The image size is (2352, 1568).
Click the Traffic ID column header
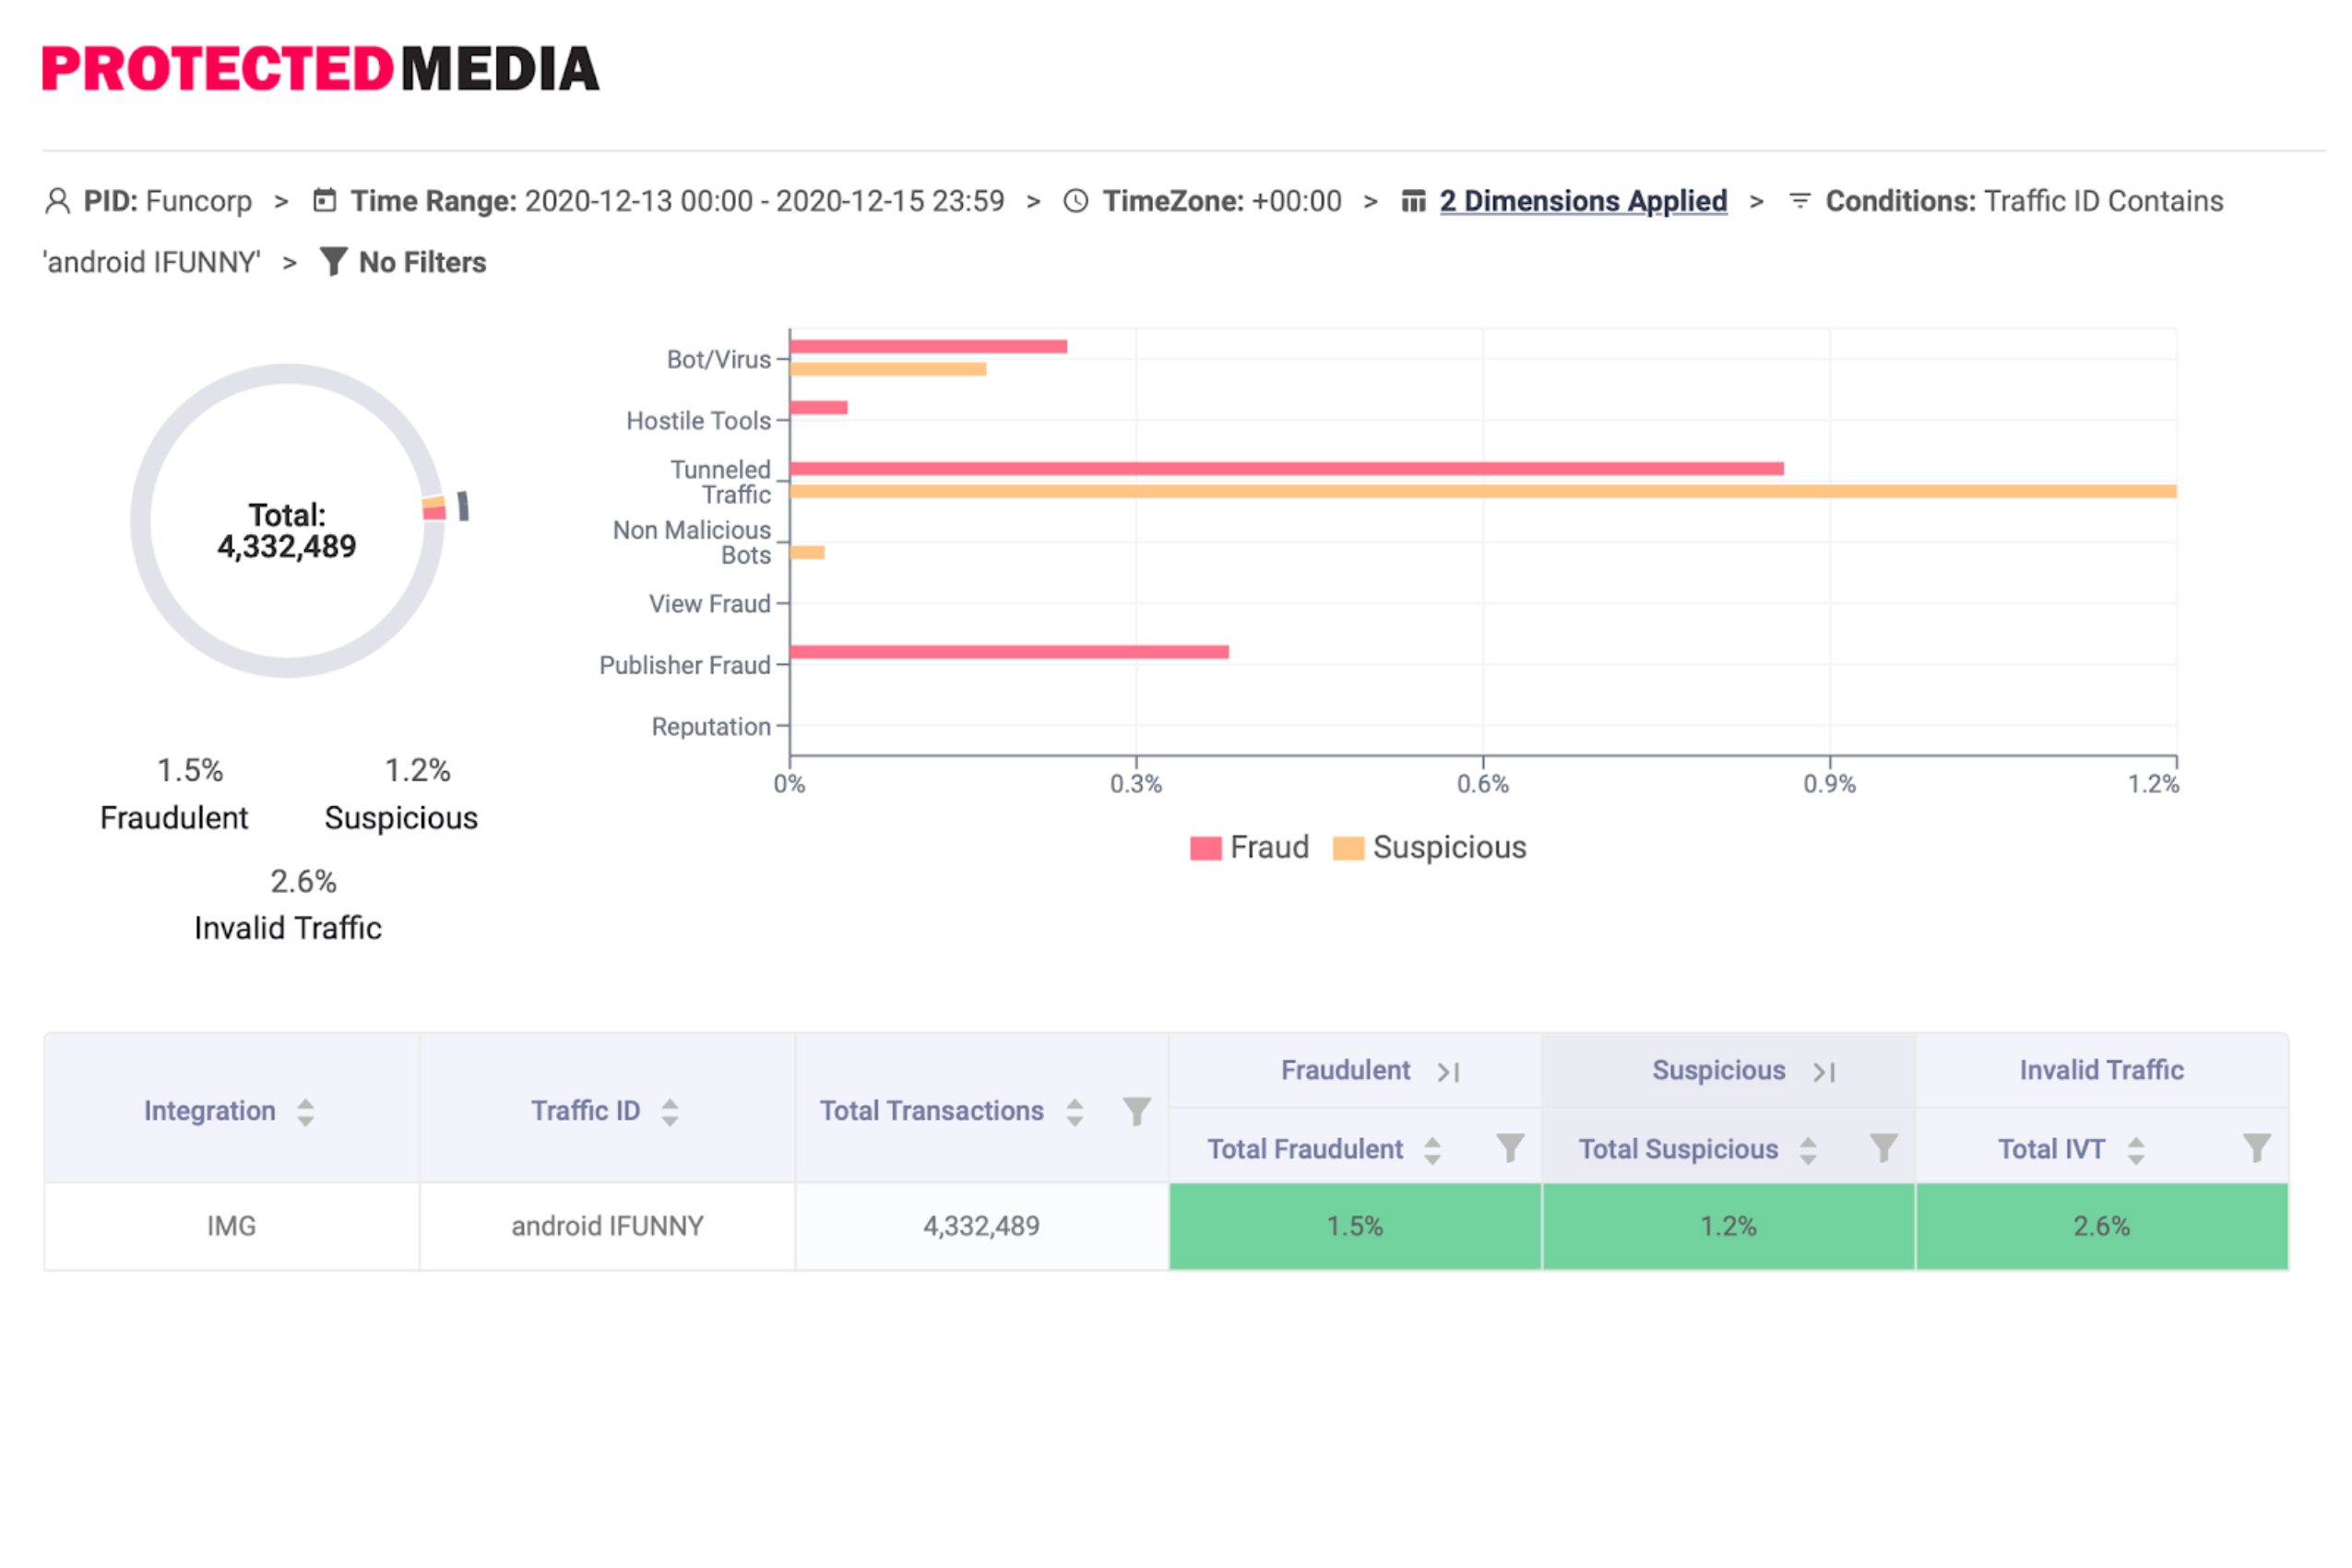pos(585,1111)
